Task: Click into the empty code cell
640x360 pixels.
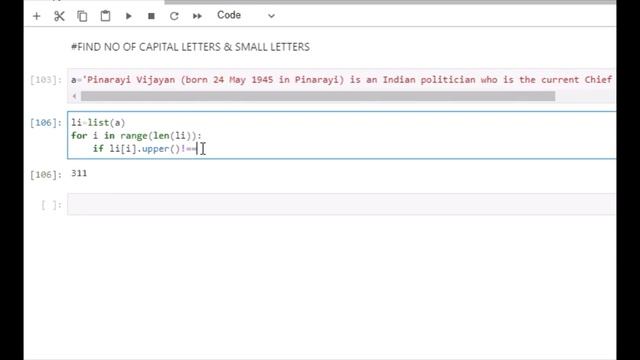Action: click(341, 204)
